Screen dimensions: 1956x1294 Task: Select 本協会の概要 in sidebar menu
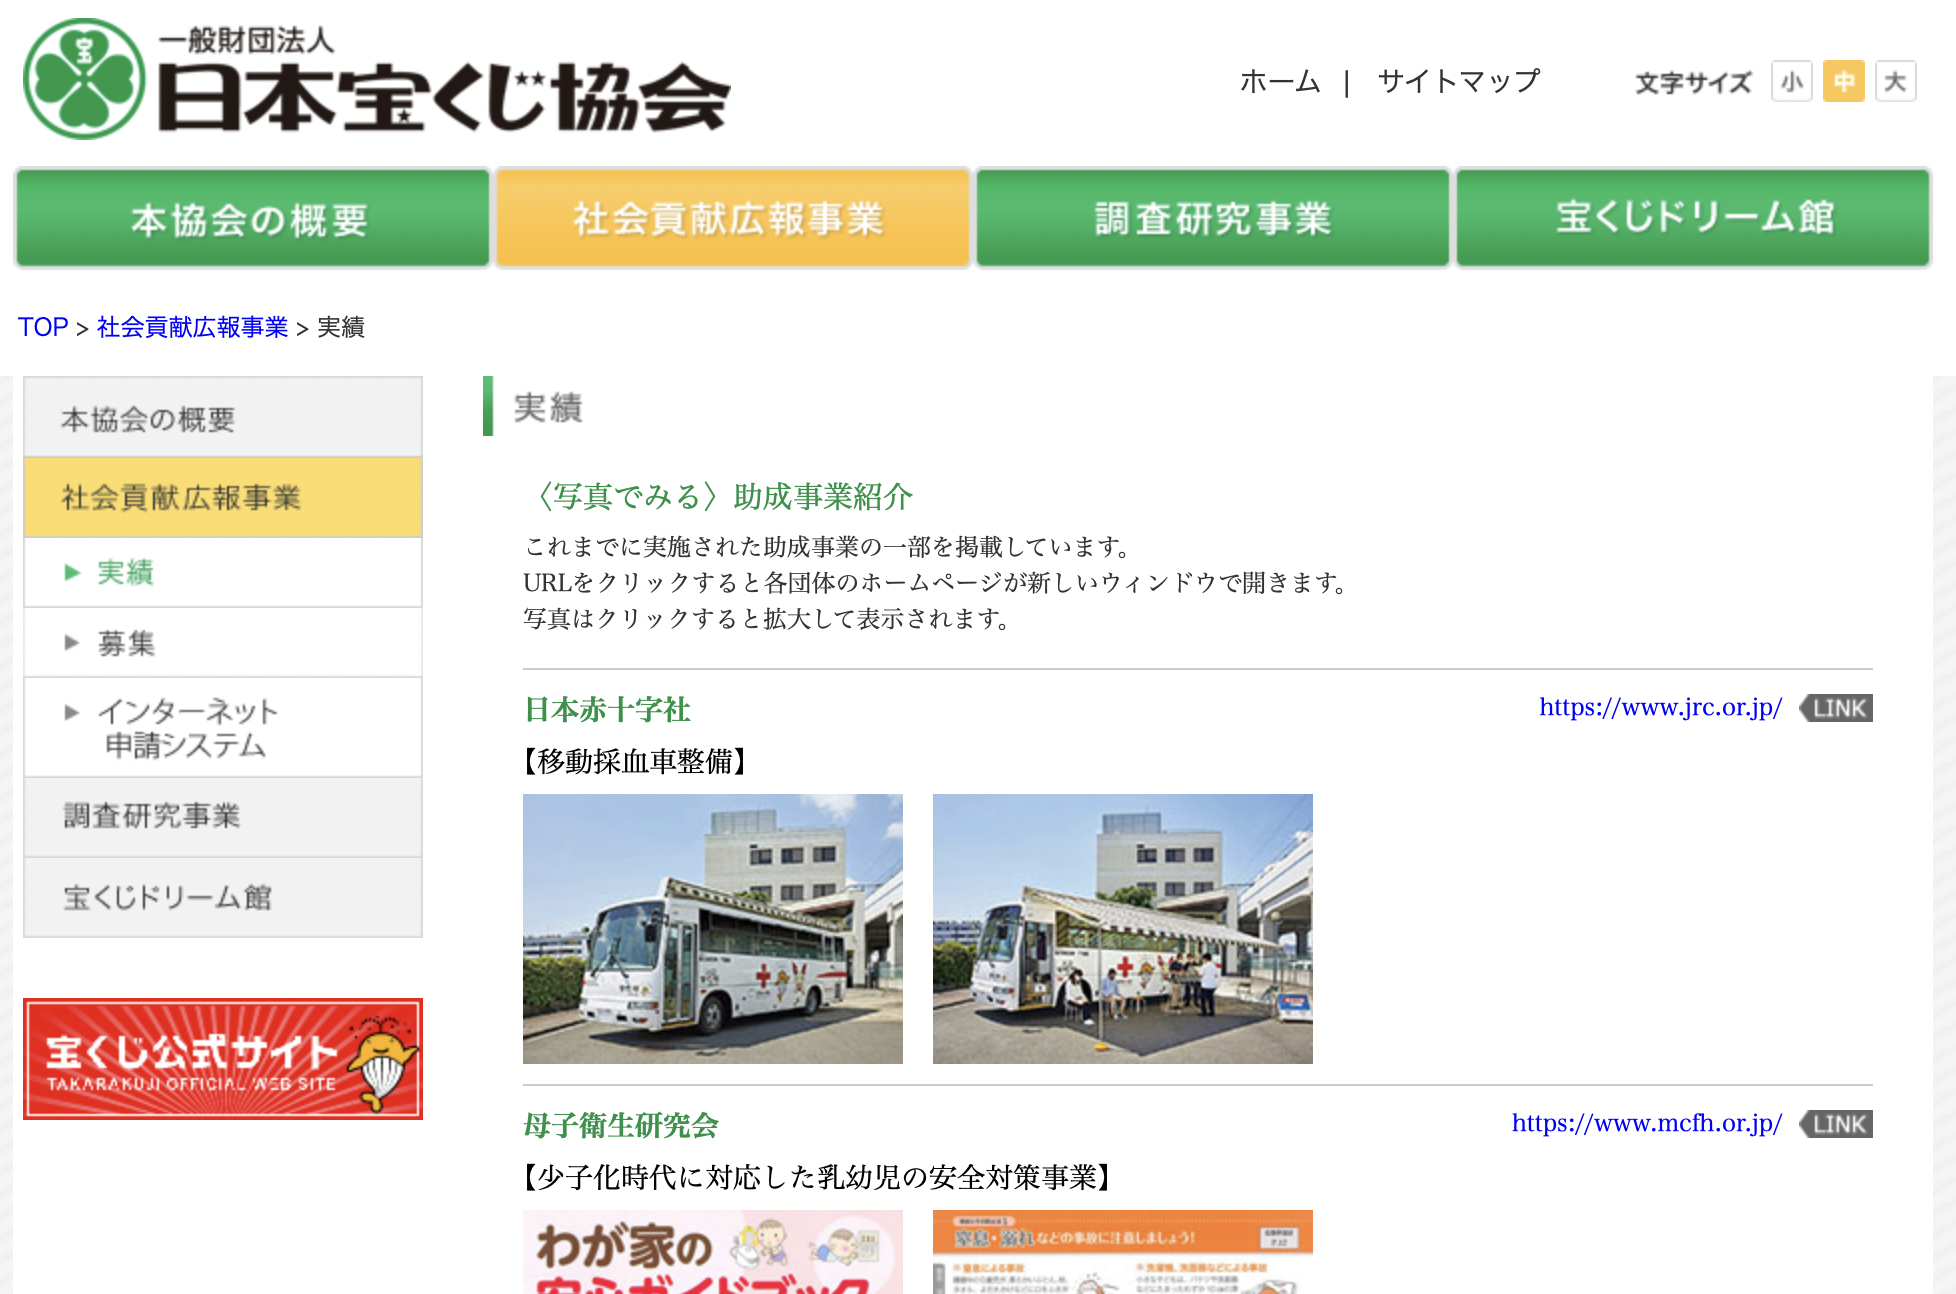tap(223, 418)
